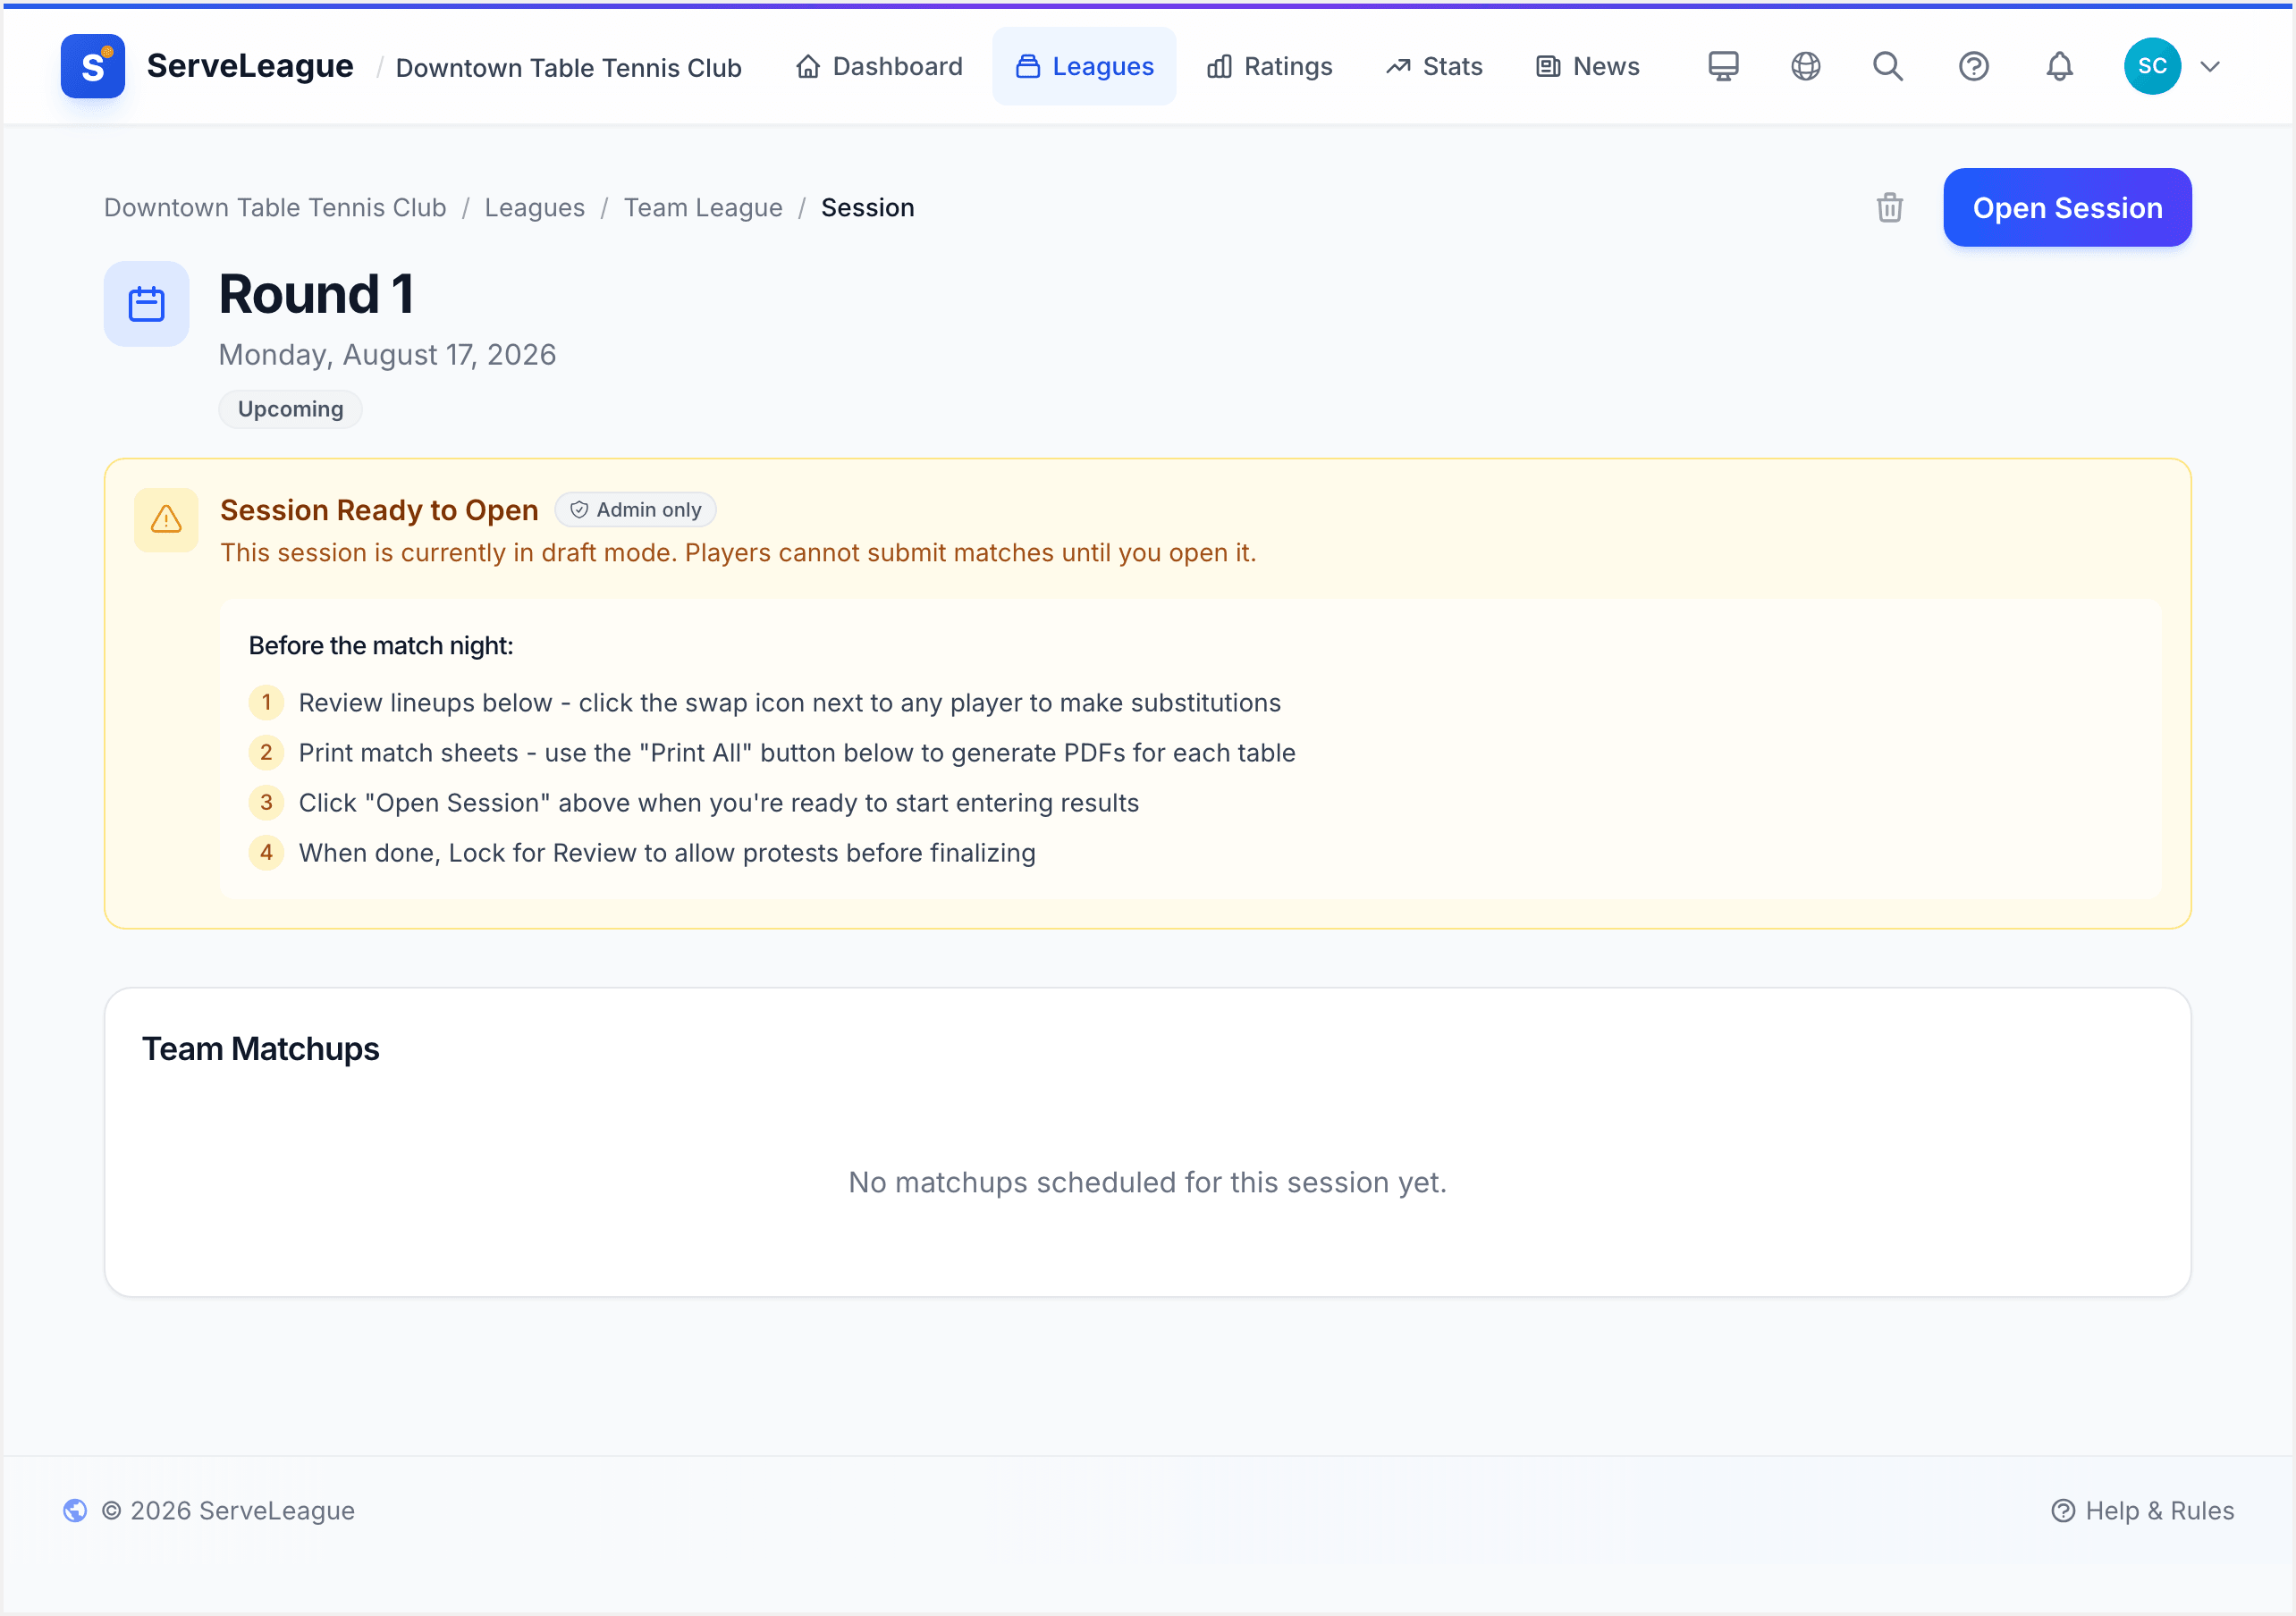Viewport: 2296px width, 1616px height.
Task: Click the warning triangle icon in banner
Action: pos(166,519)
